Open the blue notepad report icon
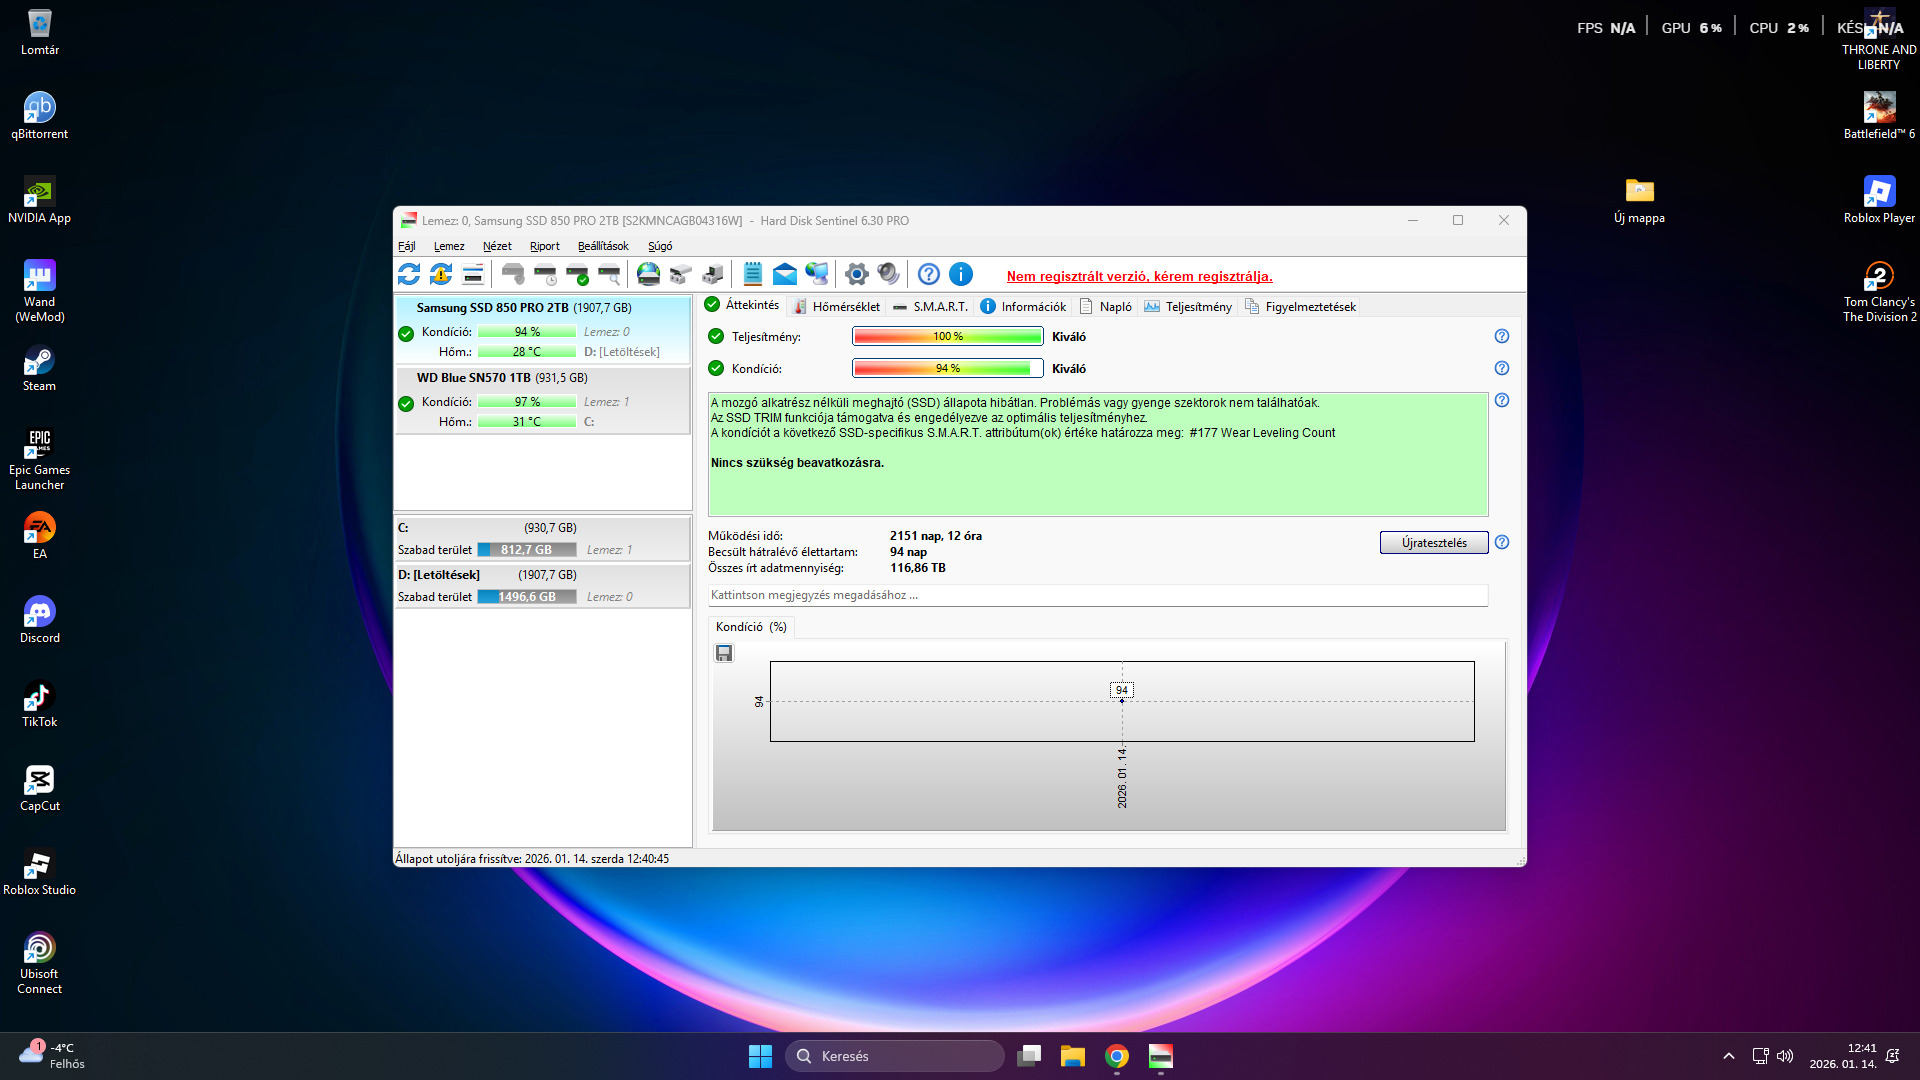This screenshot has width=1920, height=1080. pos(753,274)
